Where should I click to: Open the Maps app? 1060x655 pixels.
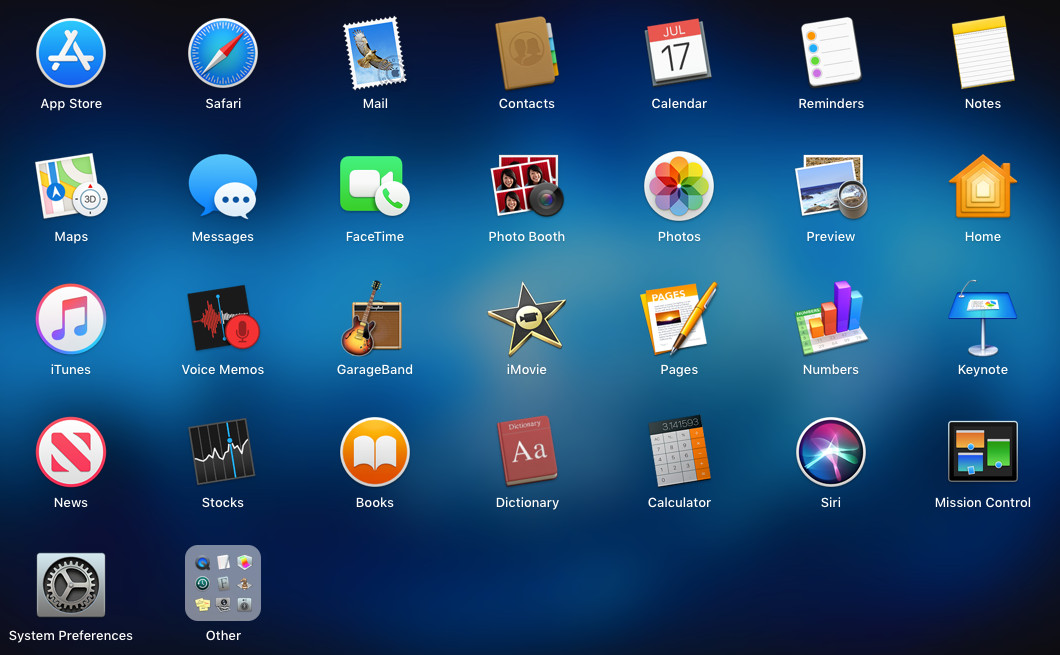(x=71, y=186)
